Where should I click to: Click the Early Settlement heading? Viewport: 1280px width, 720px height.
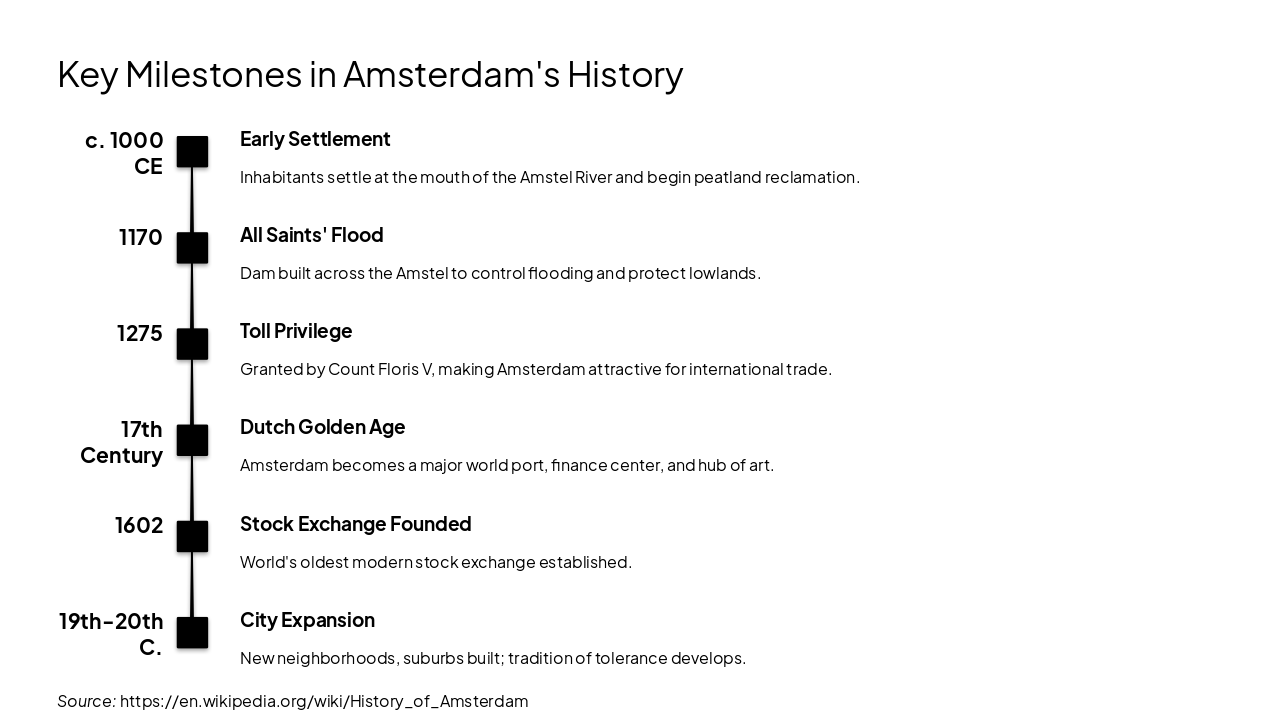[x=315, y=139]
